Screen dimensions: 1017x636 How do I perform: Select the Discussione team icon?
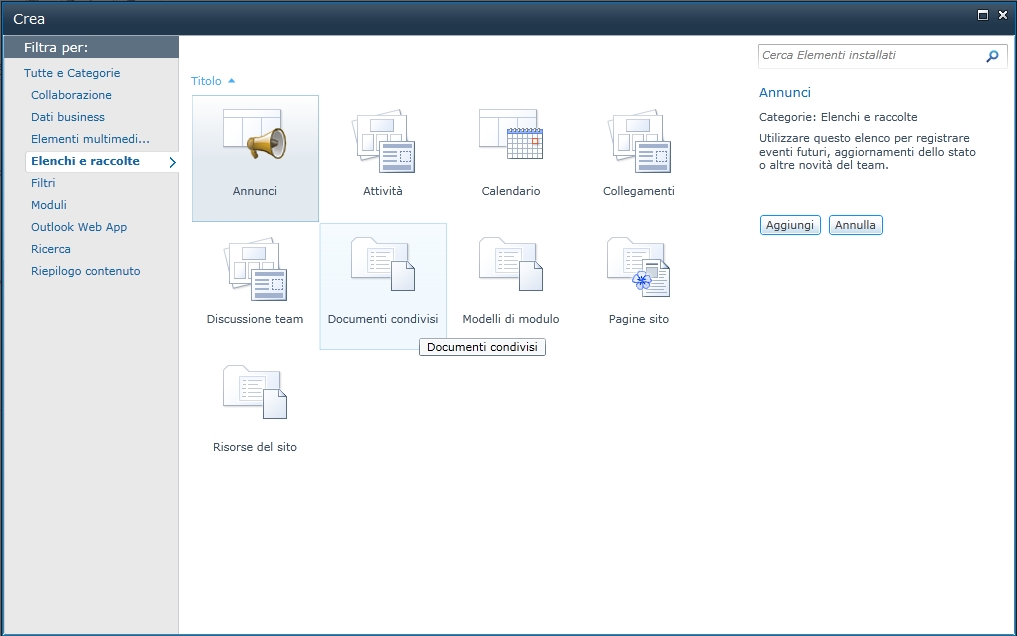[255, 269]
